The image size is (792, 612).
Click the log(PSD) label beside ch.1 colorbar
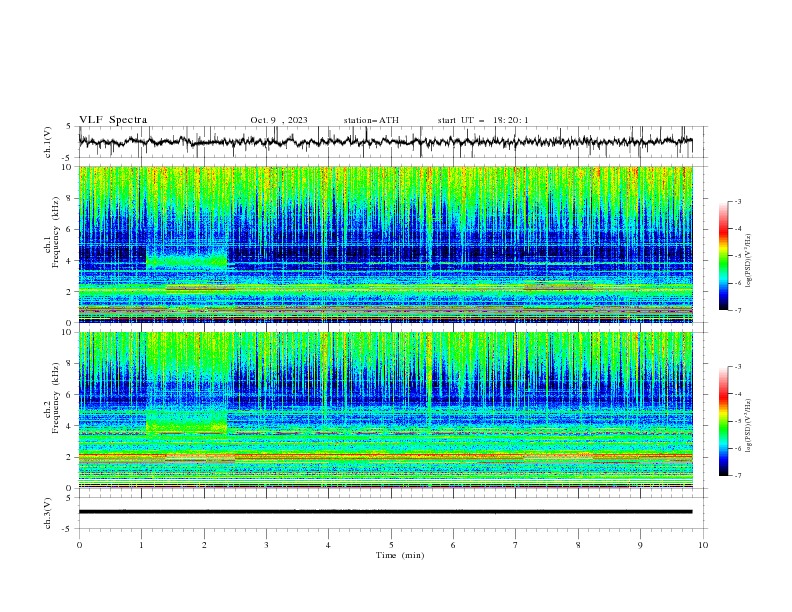click(749, 261)
